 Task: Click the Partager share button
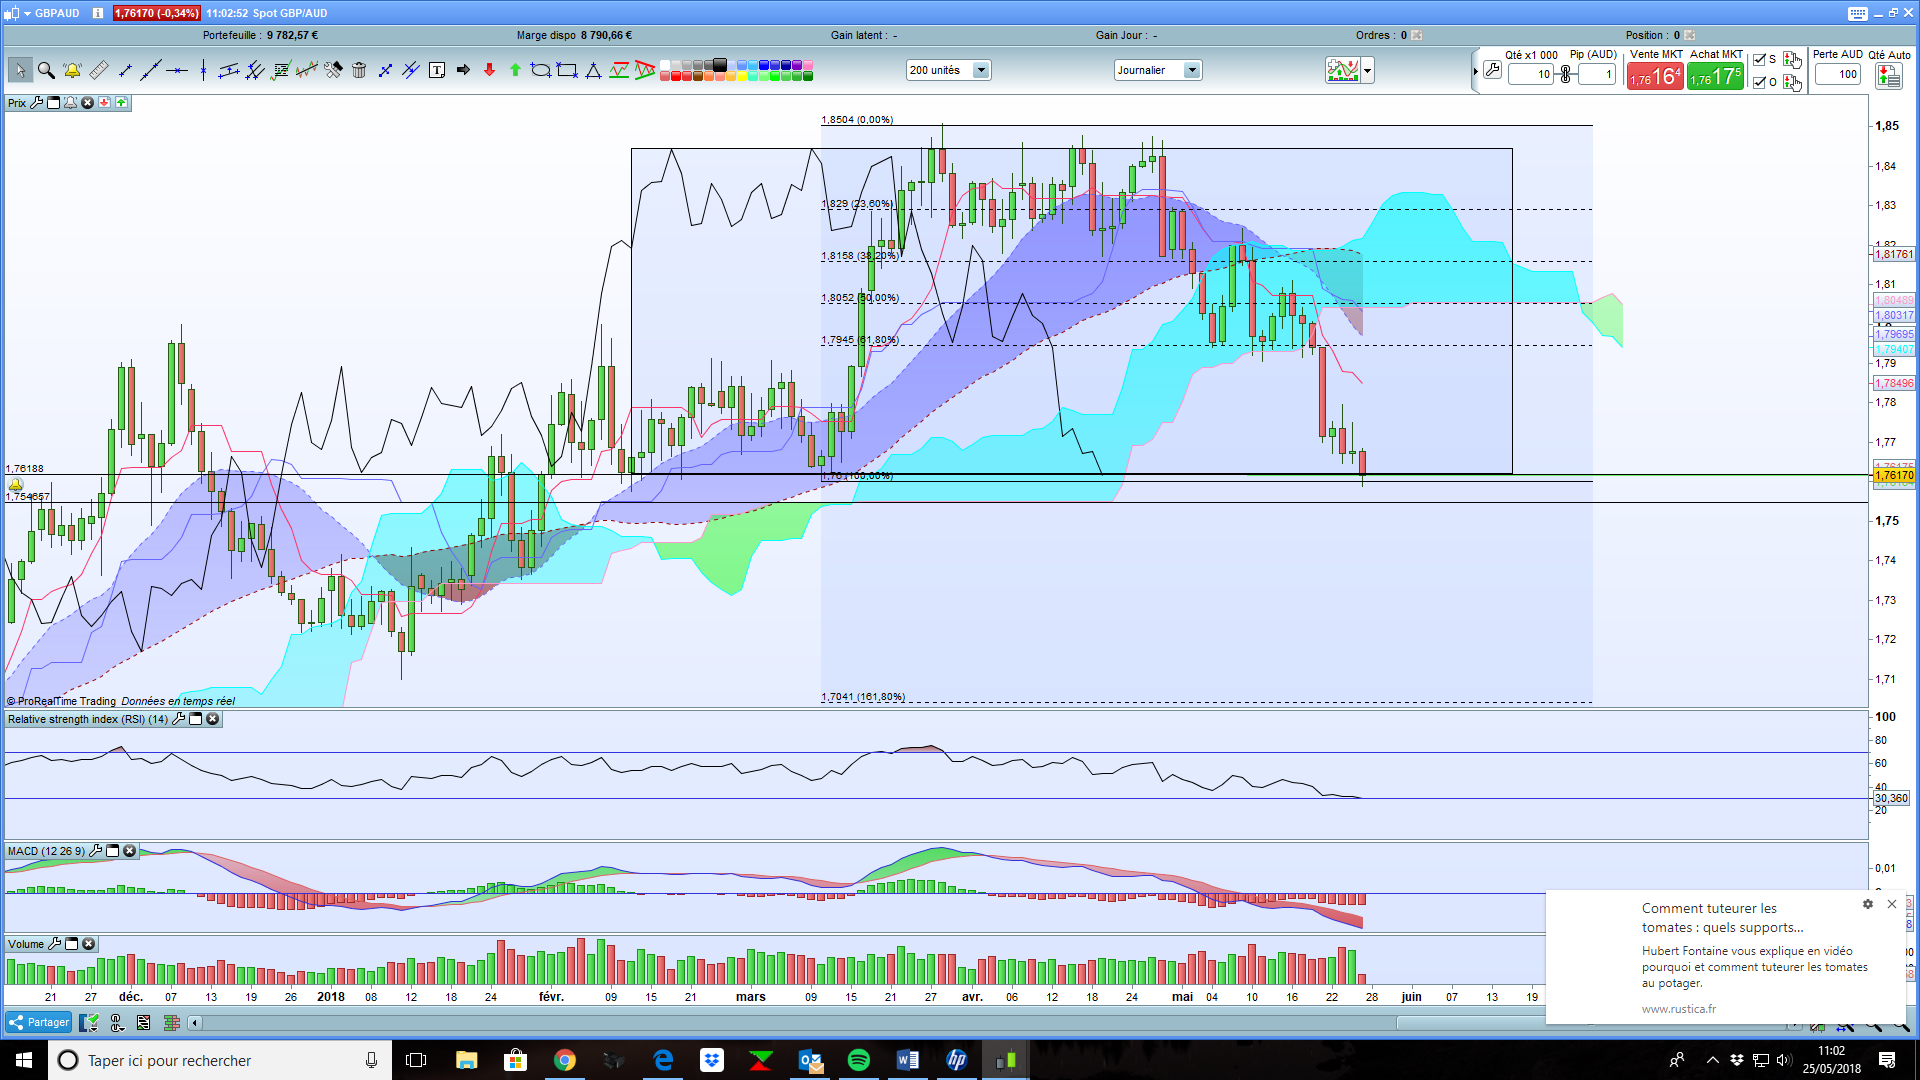[38, 1022]
